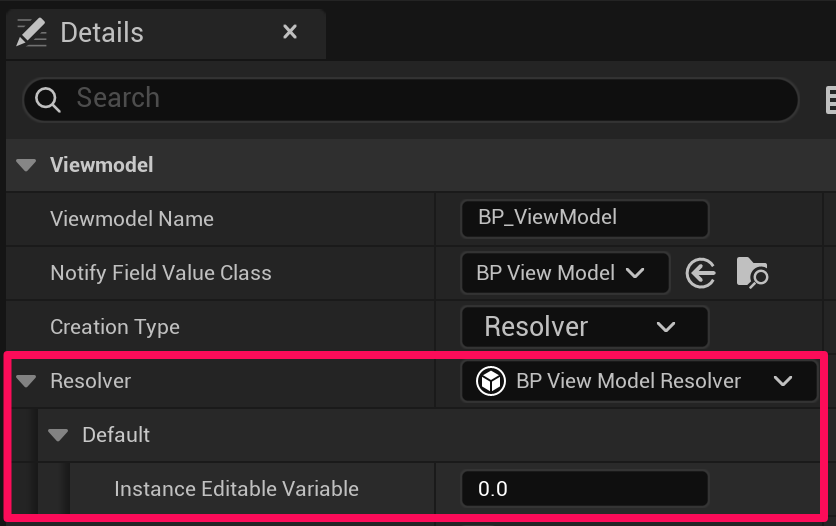Click the pencil icon on Details tab
This screenshot has width=836, height=526.
(31, 32)
